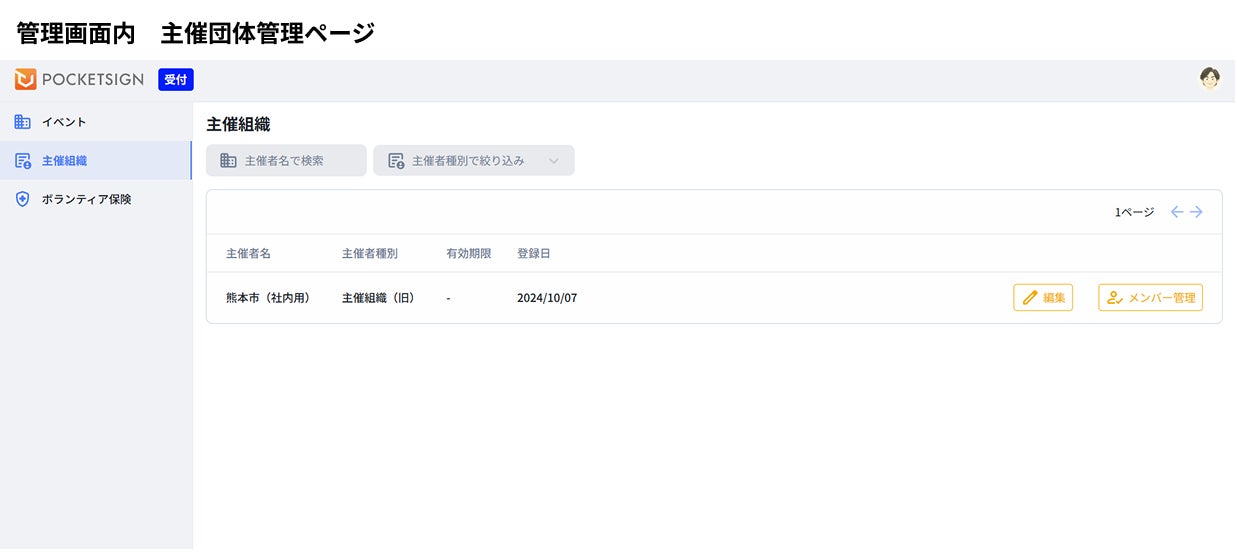The image size is (1237, 555).
Task: Click the 有効期限 column header
Action: (469, 254)
